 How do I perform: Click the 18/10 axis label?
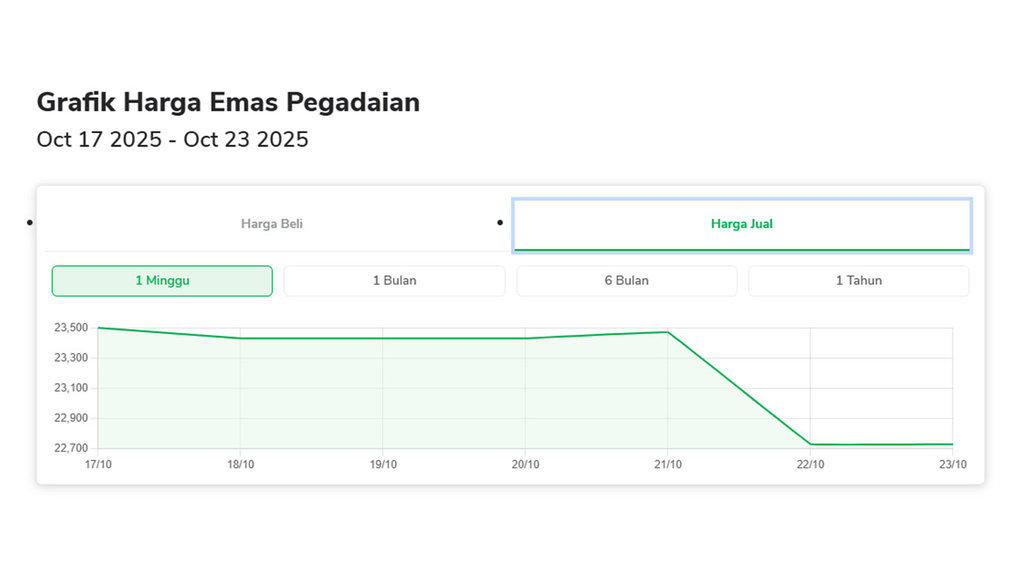(240, 464)
